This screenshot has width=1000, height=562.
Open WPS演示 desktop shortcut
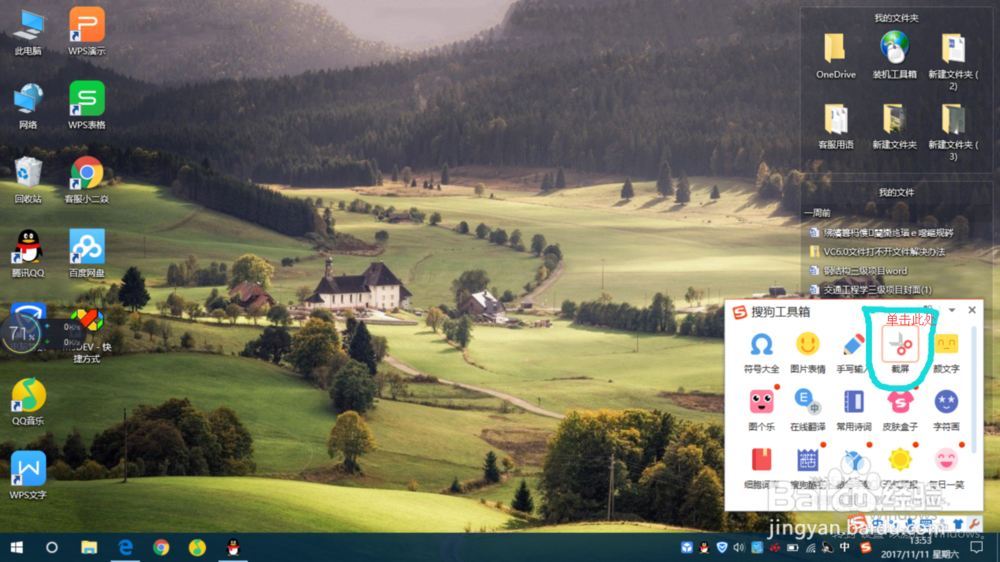coord(87,32)
